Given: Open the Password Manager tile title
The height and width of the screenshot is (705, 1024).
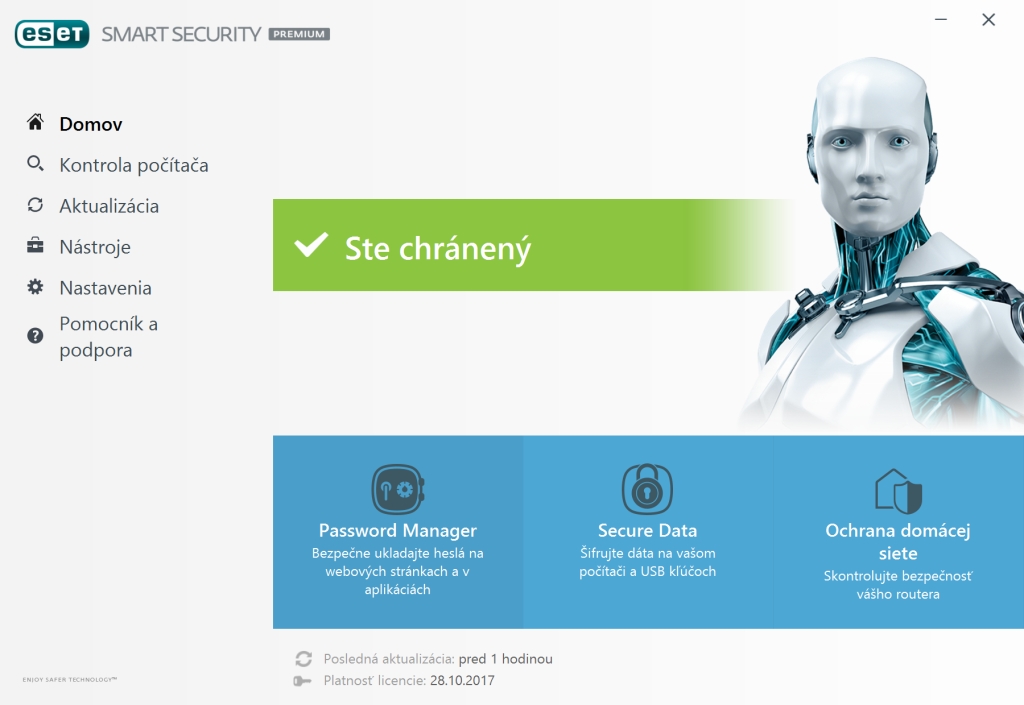Looking at the screenshot, I should pos(398,531).
